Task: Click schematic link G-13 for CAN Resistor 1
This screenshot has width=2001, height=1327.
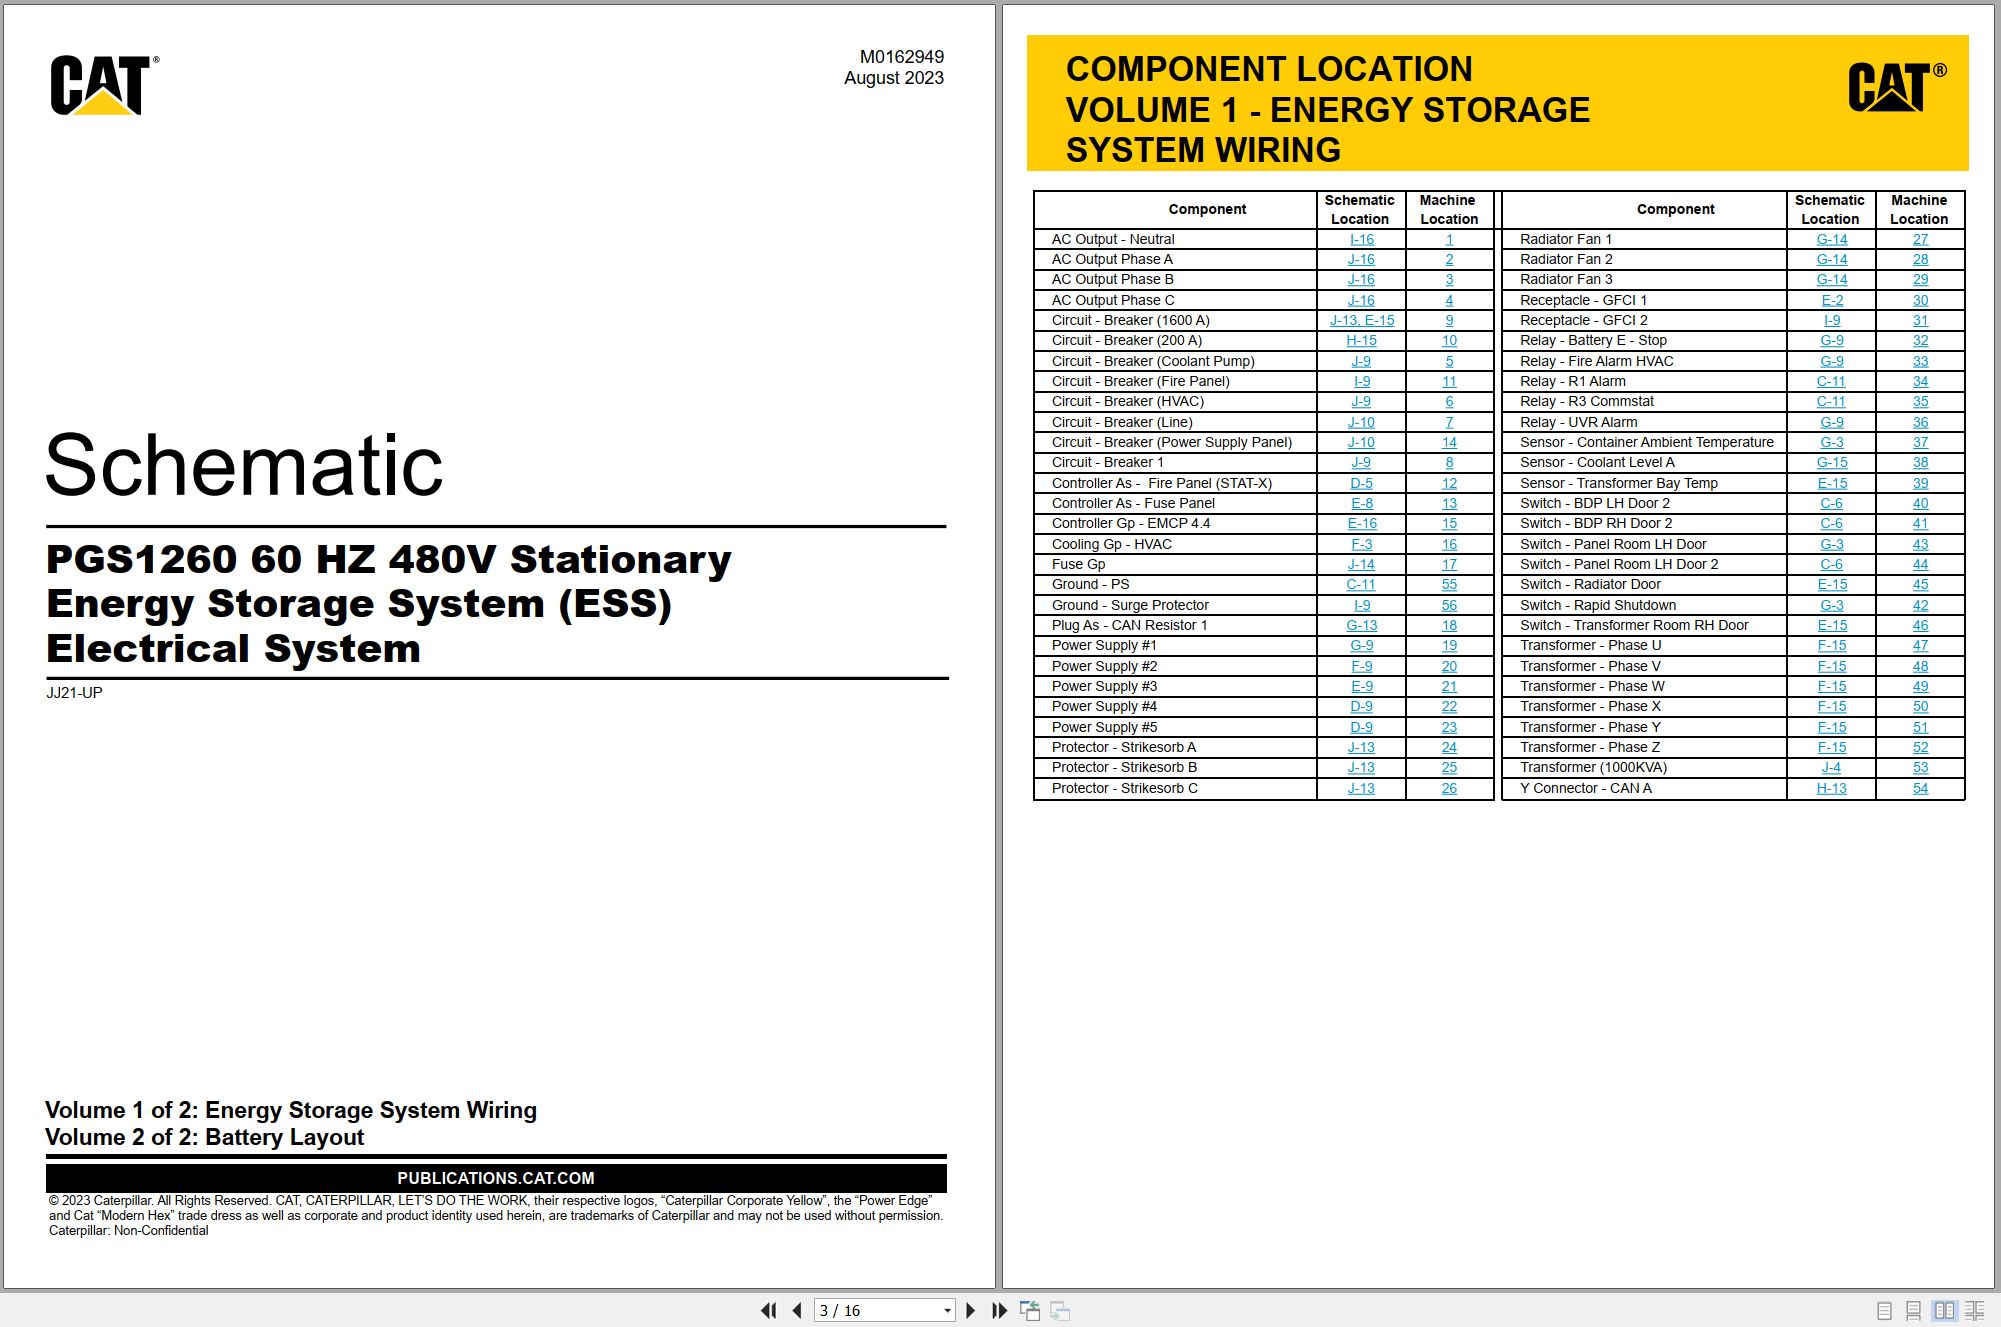Action: [1361, 625]
